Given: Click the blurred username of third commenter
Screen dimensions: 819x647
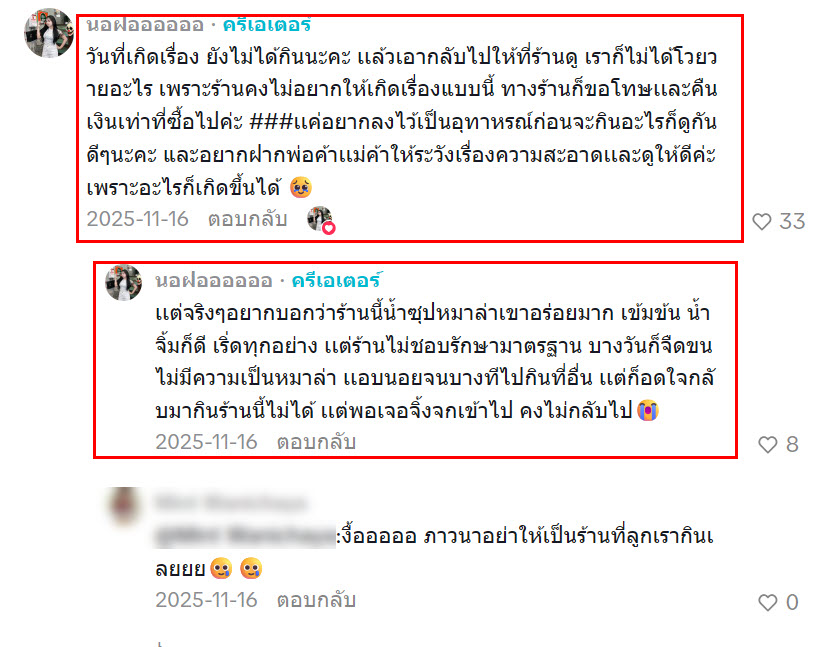Looking at the screenshot, I should [x=231, y=502].
